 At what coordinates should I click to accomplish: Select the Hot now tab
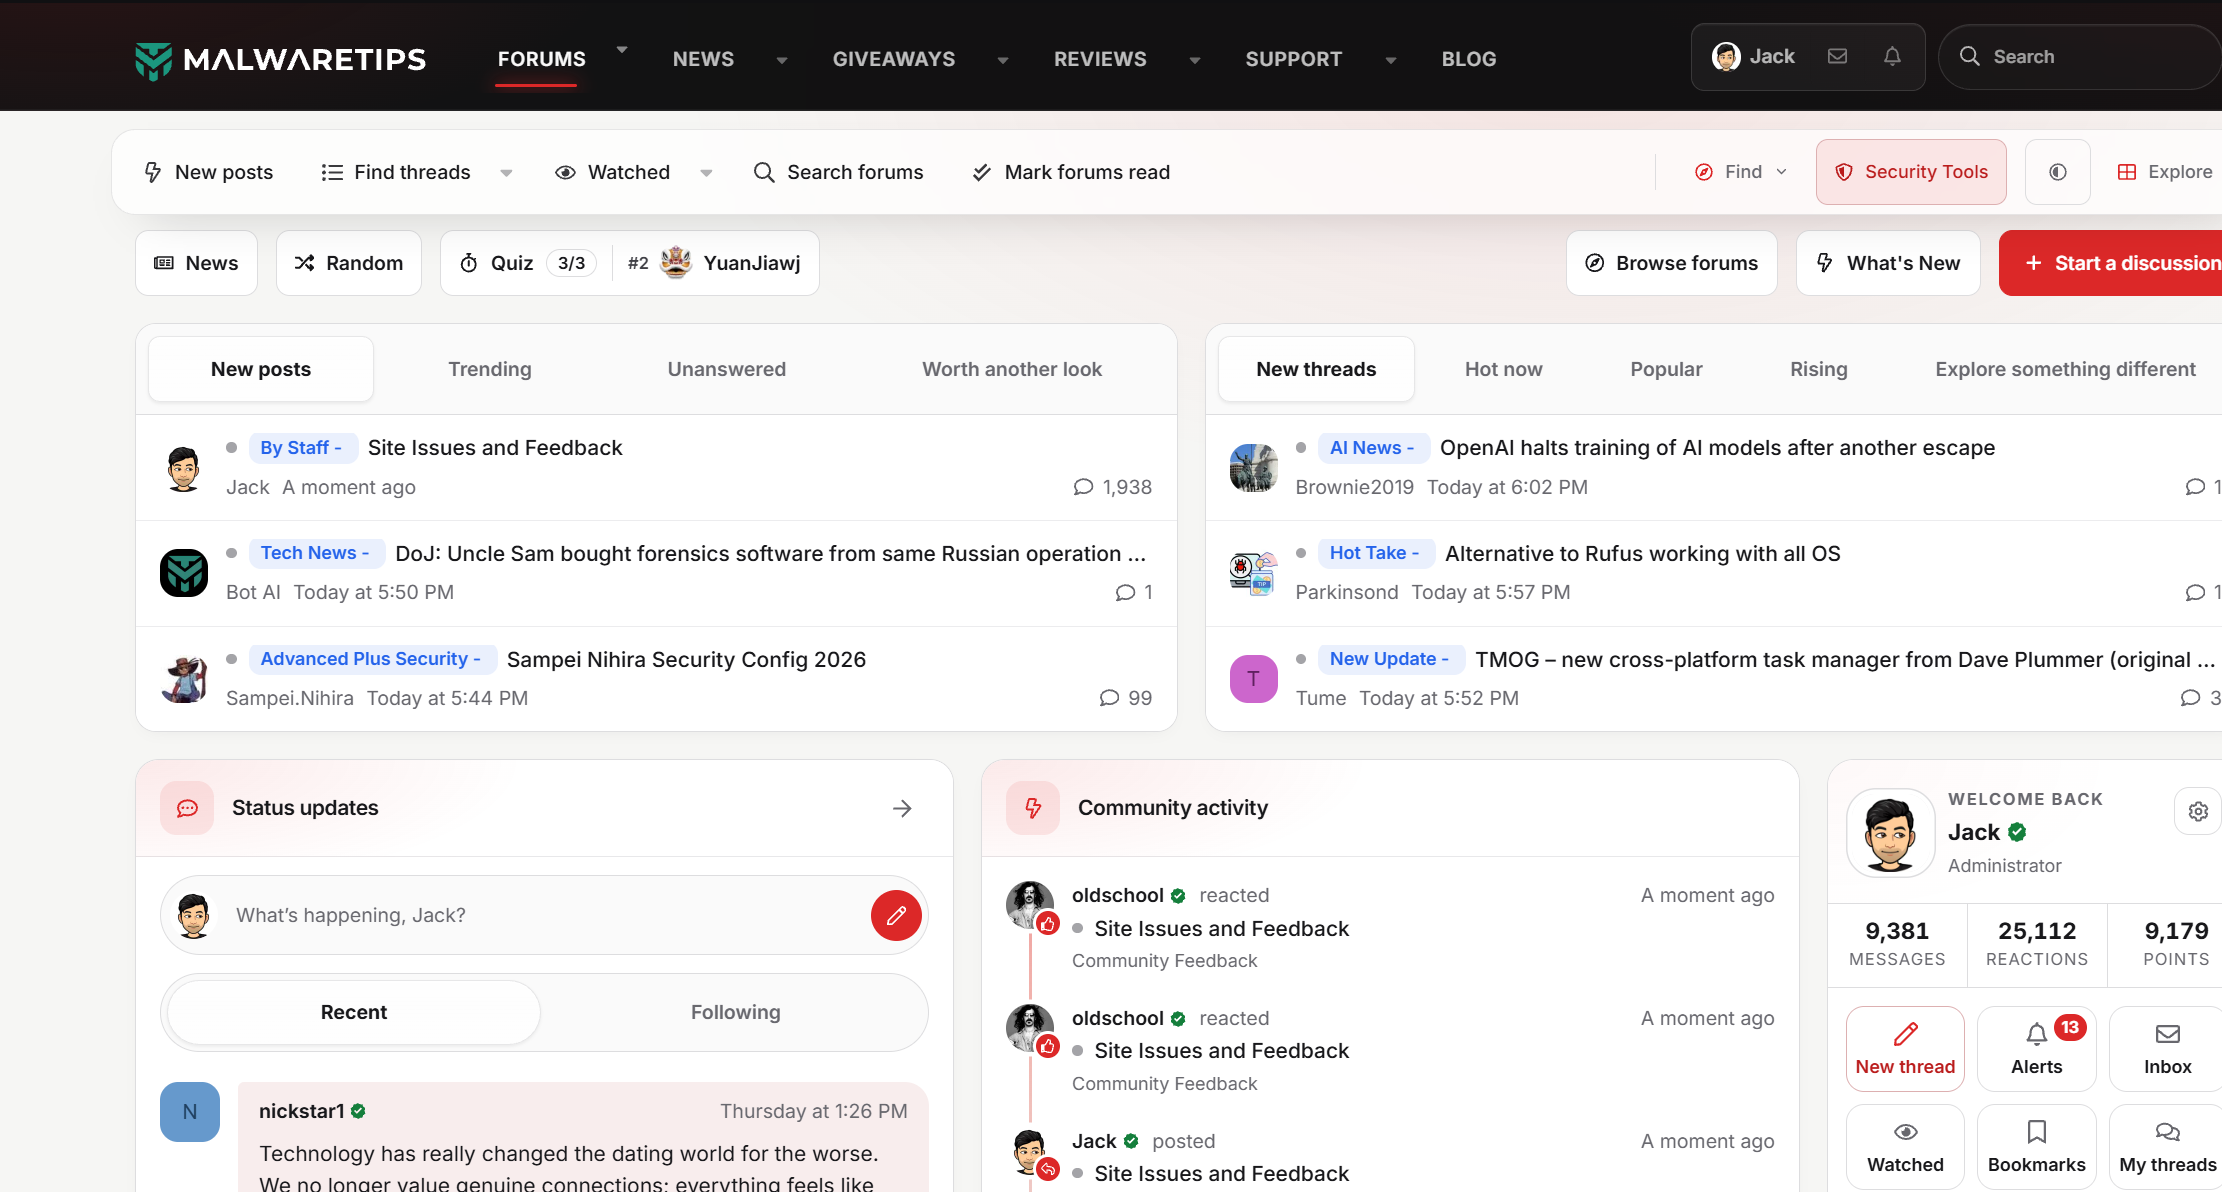pyautogui.click(x=1503, y=369)
